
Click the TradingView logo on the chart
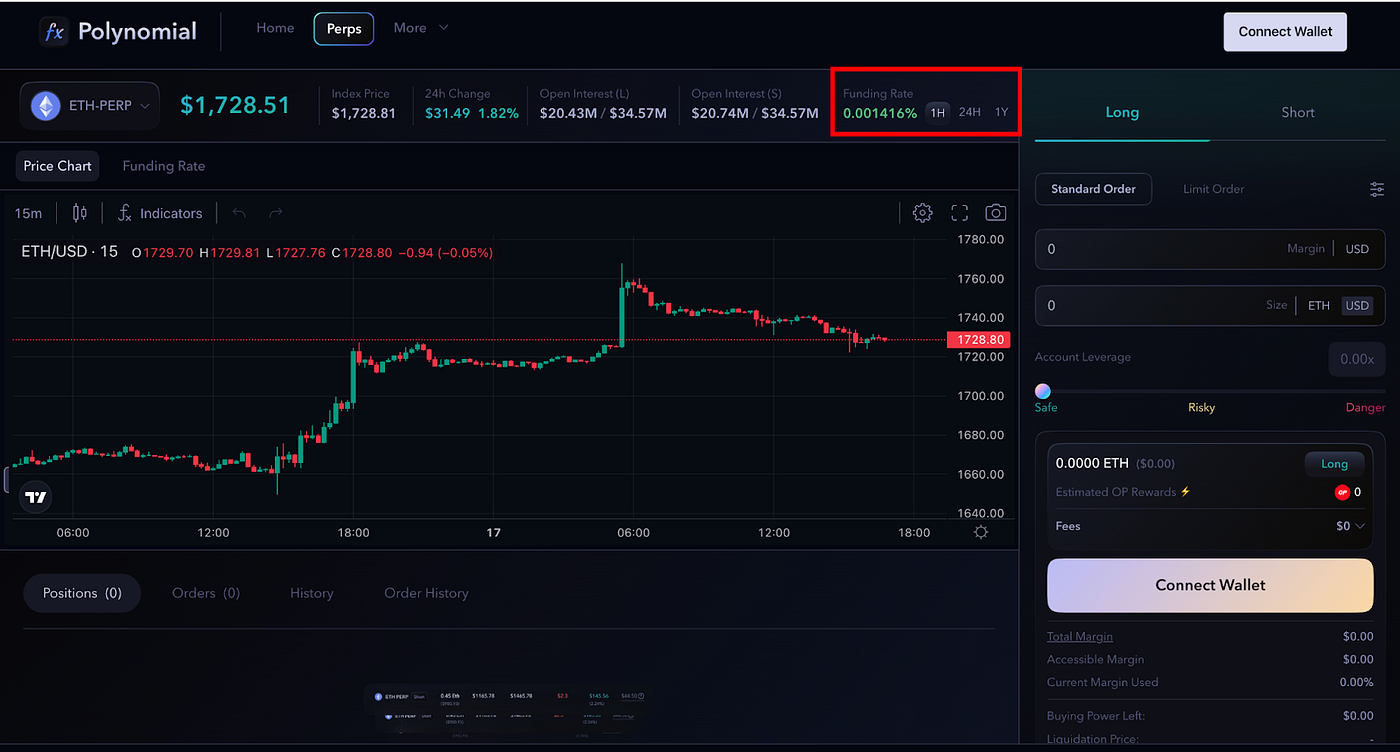pos(35,496)
